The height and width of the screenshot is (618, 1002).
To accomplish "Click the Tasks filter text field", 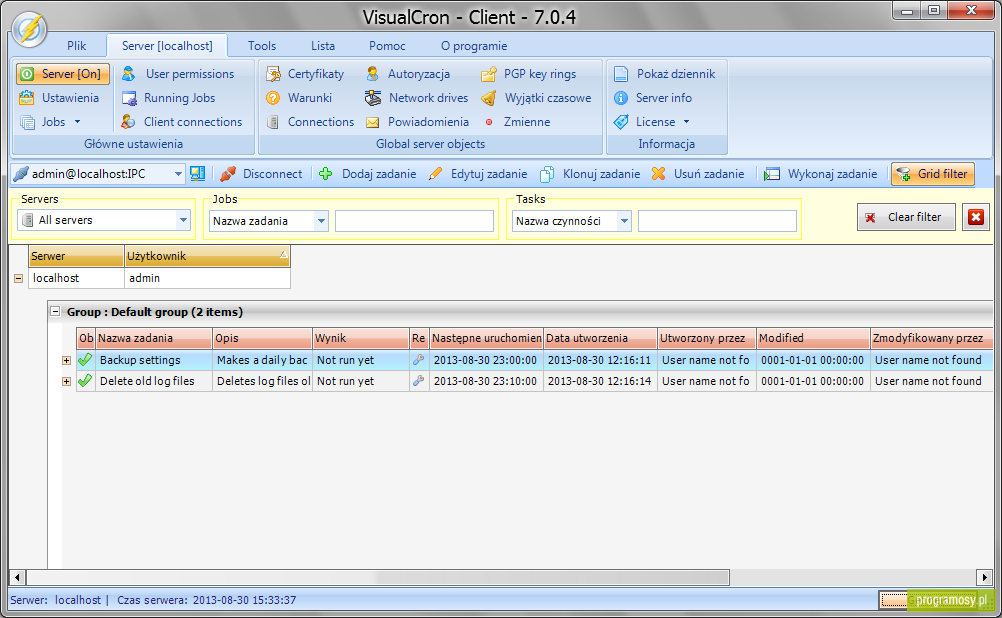I will pos(717,221).
